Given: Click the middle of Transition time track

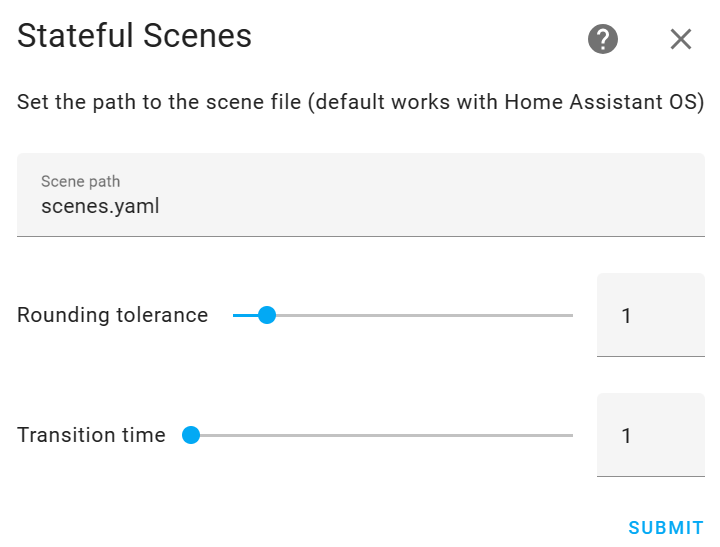Looking at the screenshot, I should [382, 435].
